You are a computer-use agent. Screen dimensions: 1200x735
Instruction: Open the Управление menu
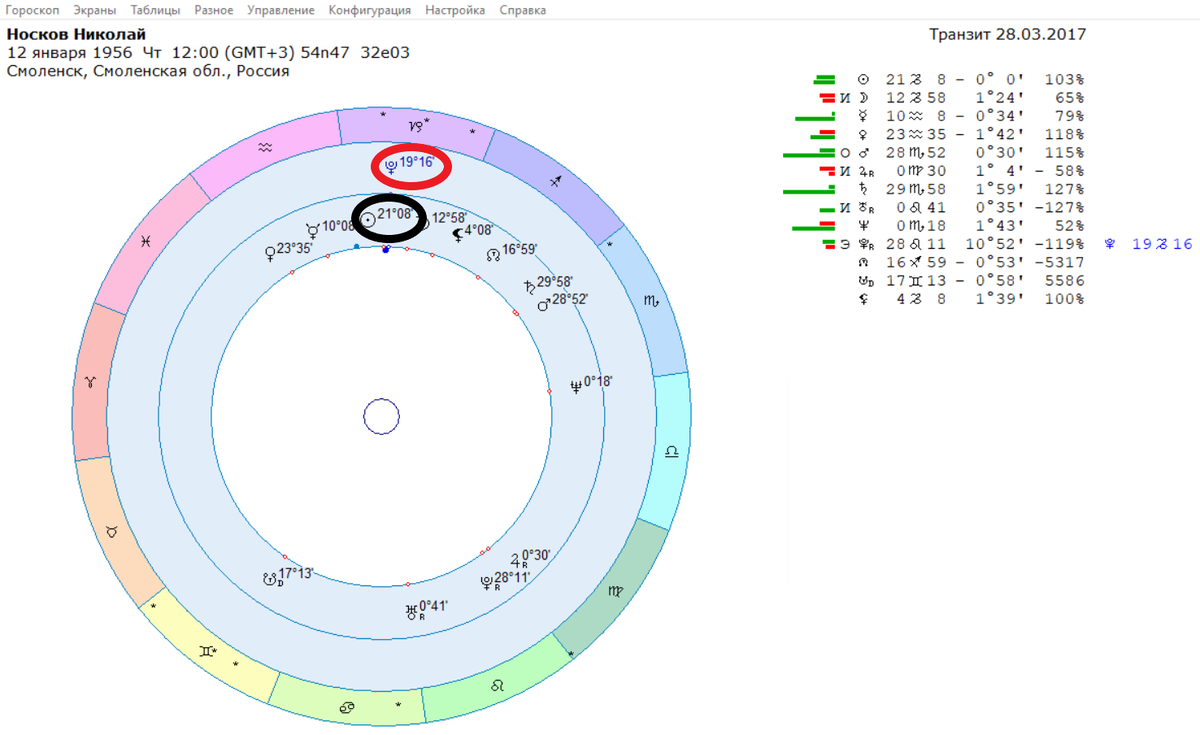(281, 10)
